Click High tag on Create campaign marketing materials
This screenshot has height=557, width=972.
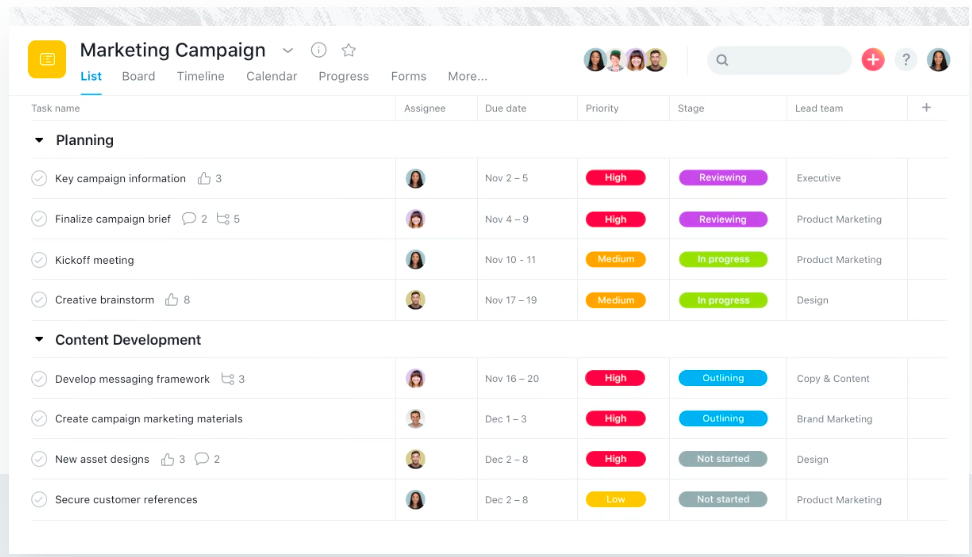[616, 419]
